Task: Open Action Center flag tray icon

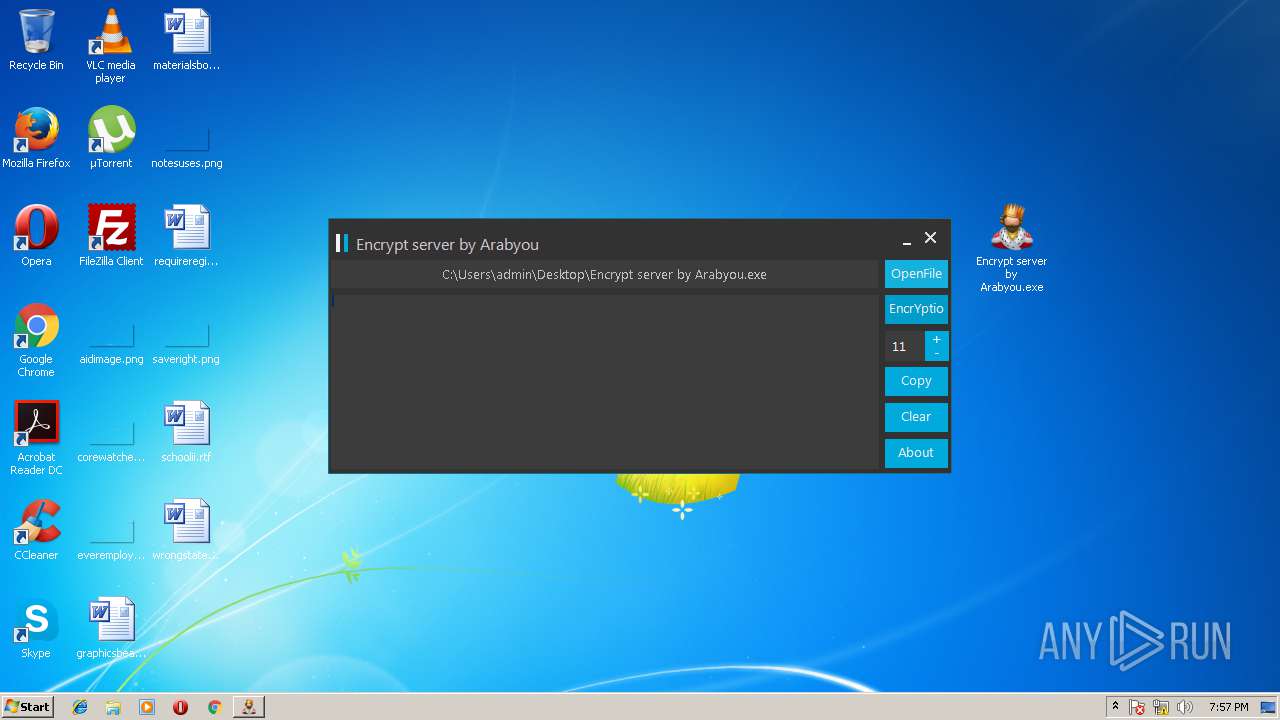Action: [1138, 707]
